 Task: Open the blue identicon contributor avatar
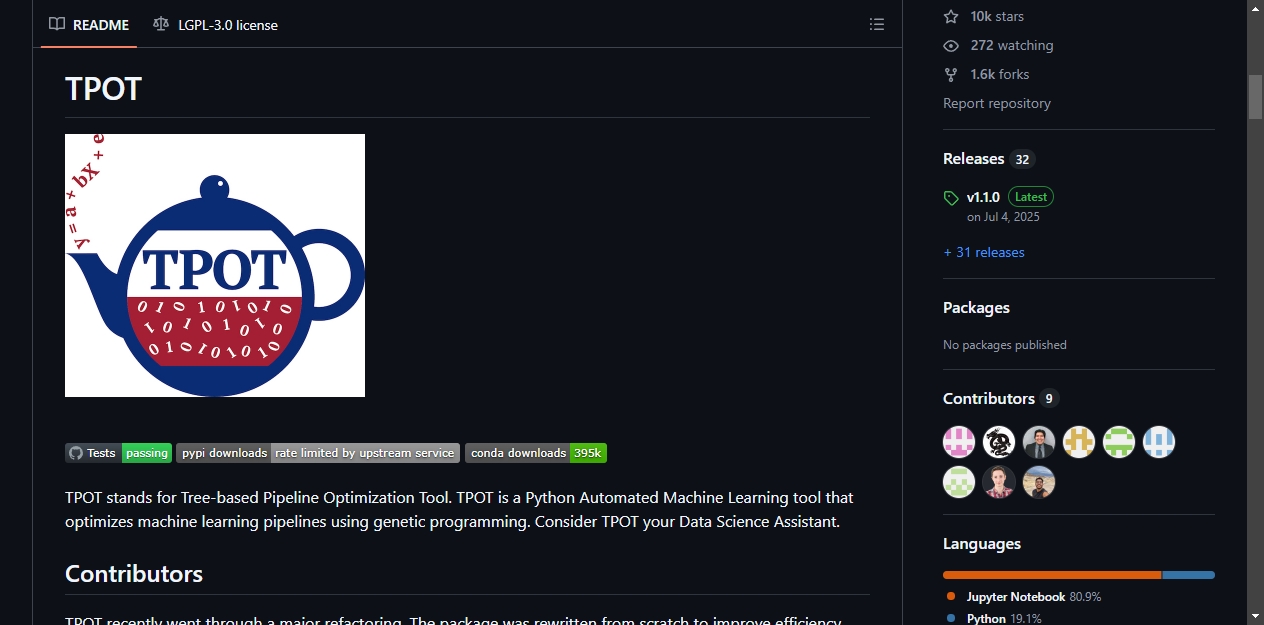[1159, 442]
